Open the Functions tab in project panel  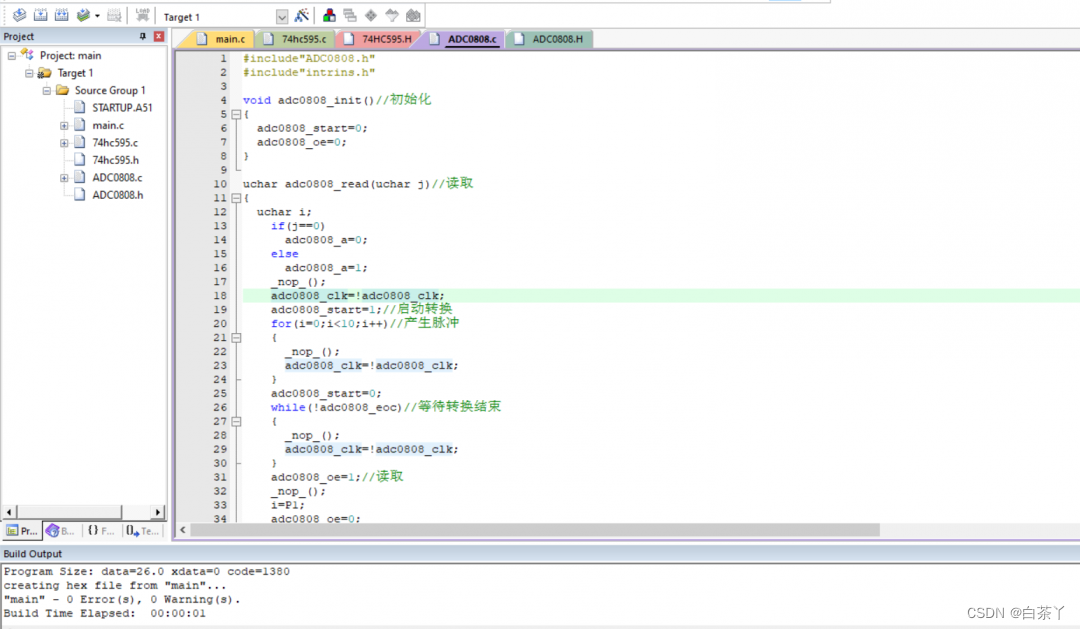point(100,531)
